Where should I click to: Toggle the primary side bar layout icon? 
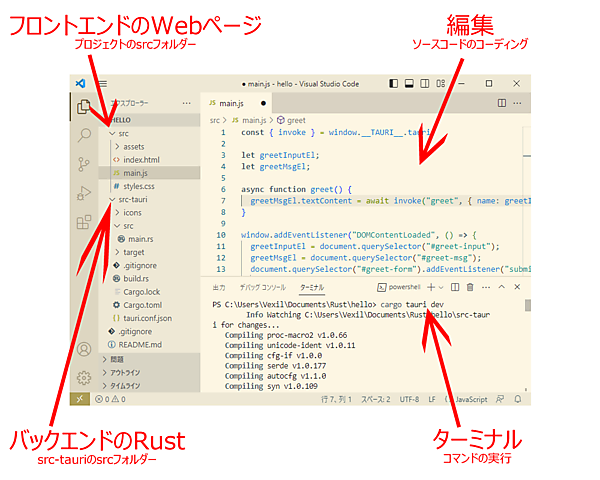393,83
